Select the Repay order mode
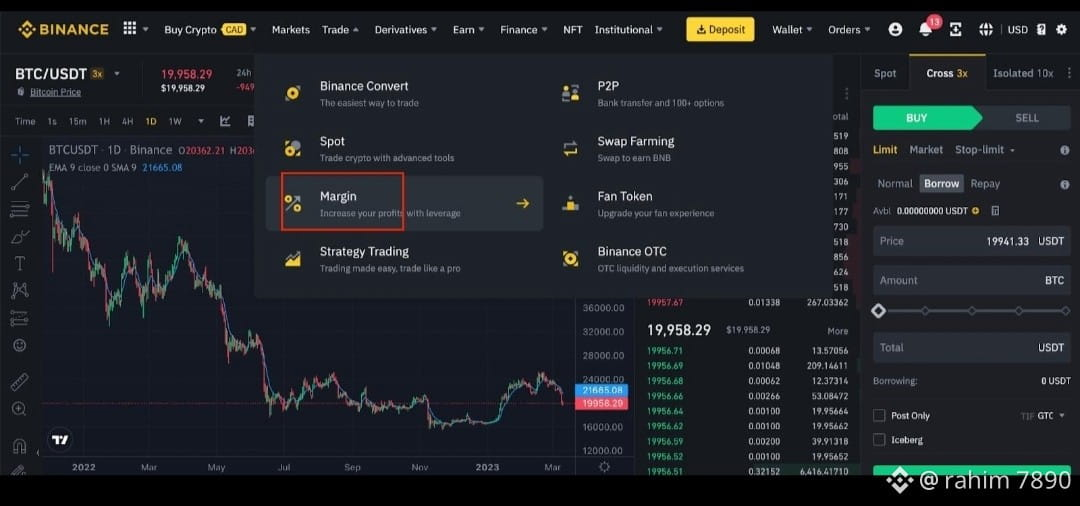Viewport: 1080px width, 506px height. click(985, 184)
